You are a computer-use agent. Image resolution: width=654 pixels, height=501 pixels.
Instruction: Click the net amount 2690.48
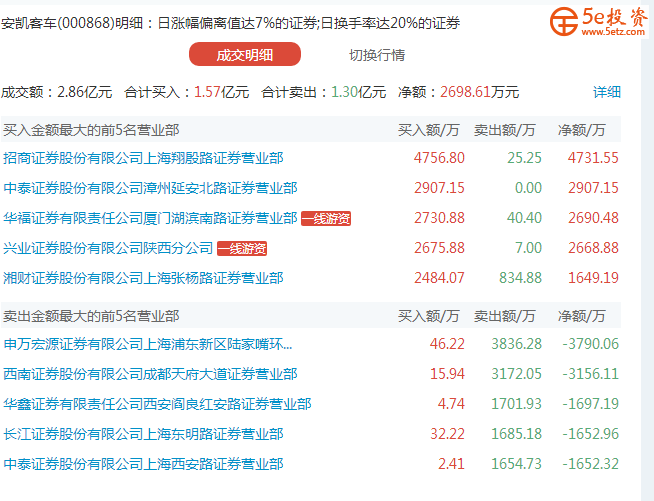593,218
